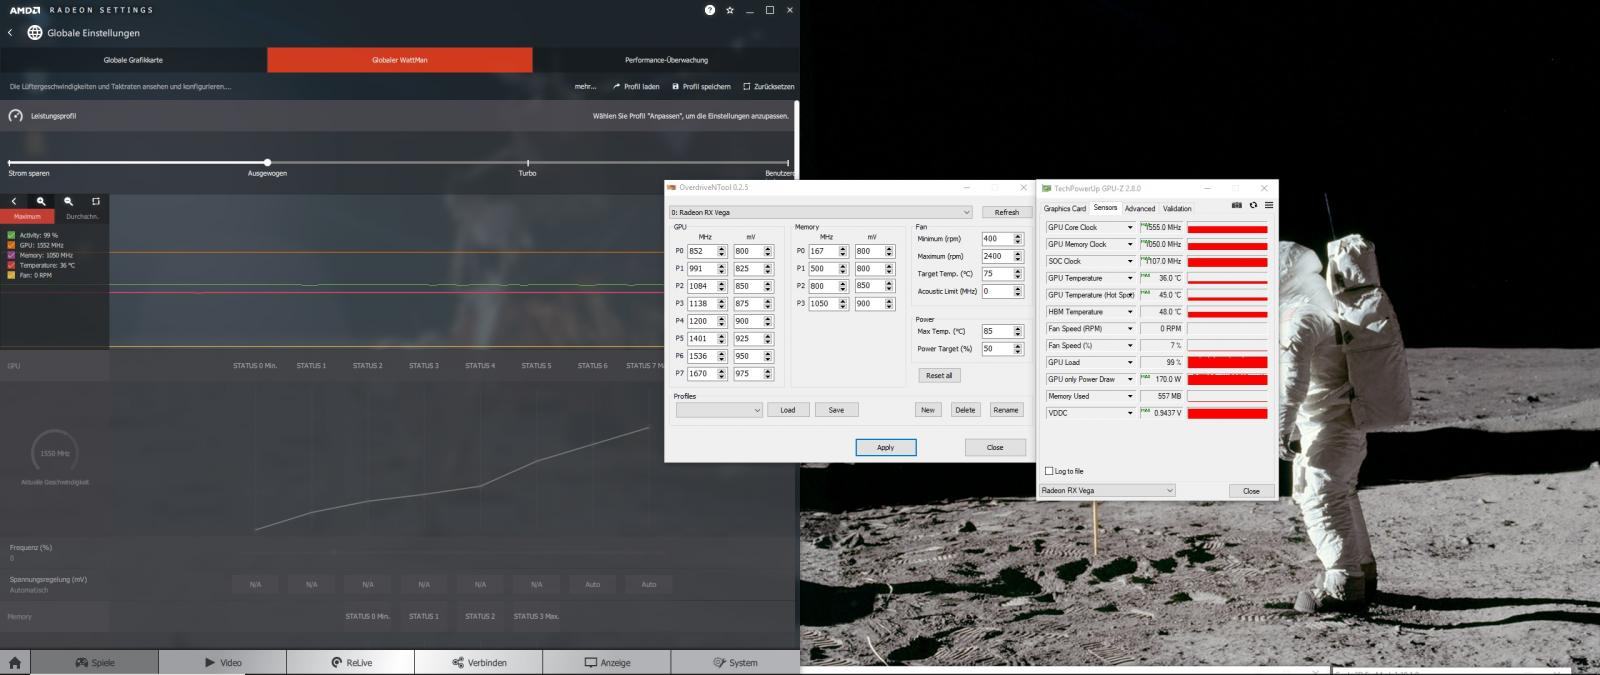Image resolution: width=1600 pixels, height=675 pixels.
Task: Open the Spiele section in the bottom bar
Action: pyautogui.click(x=94, y=662)
